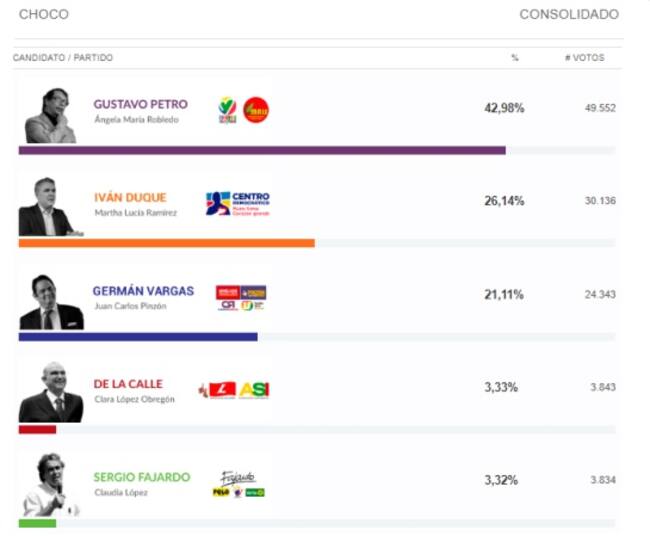The image size is (650, 536).
Task: Click Gustavo Petro's candidate photo
Action: pyautogui.click(x=50, y=116)
